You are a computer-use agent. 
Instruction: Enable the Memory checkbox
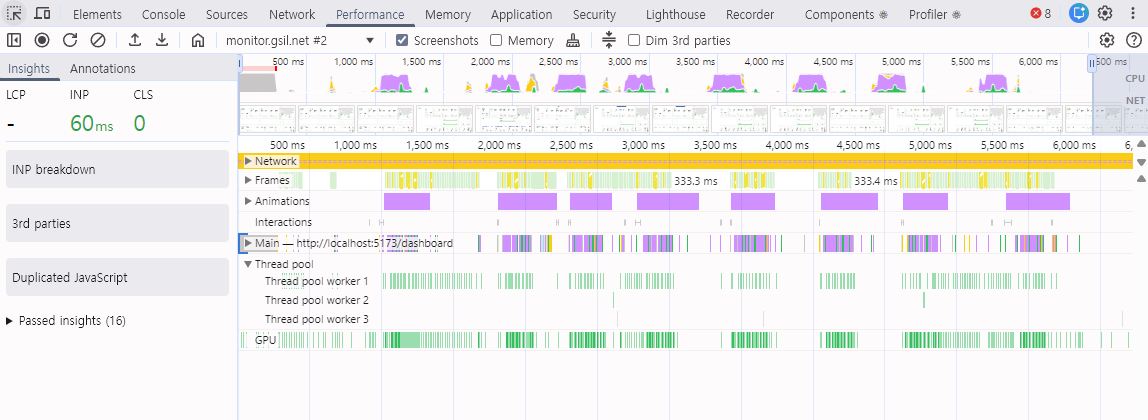coord(496,40)
